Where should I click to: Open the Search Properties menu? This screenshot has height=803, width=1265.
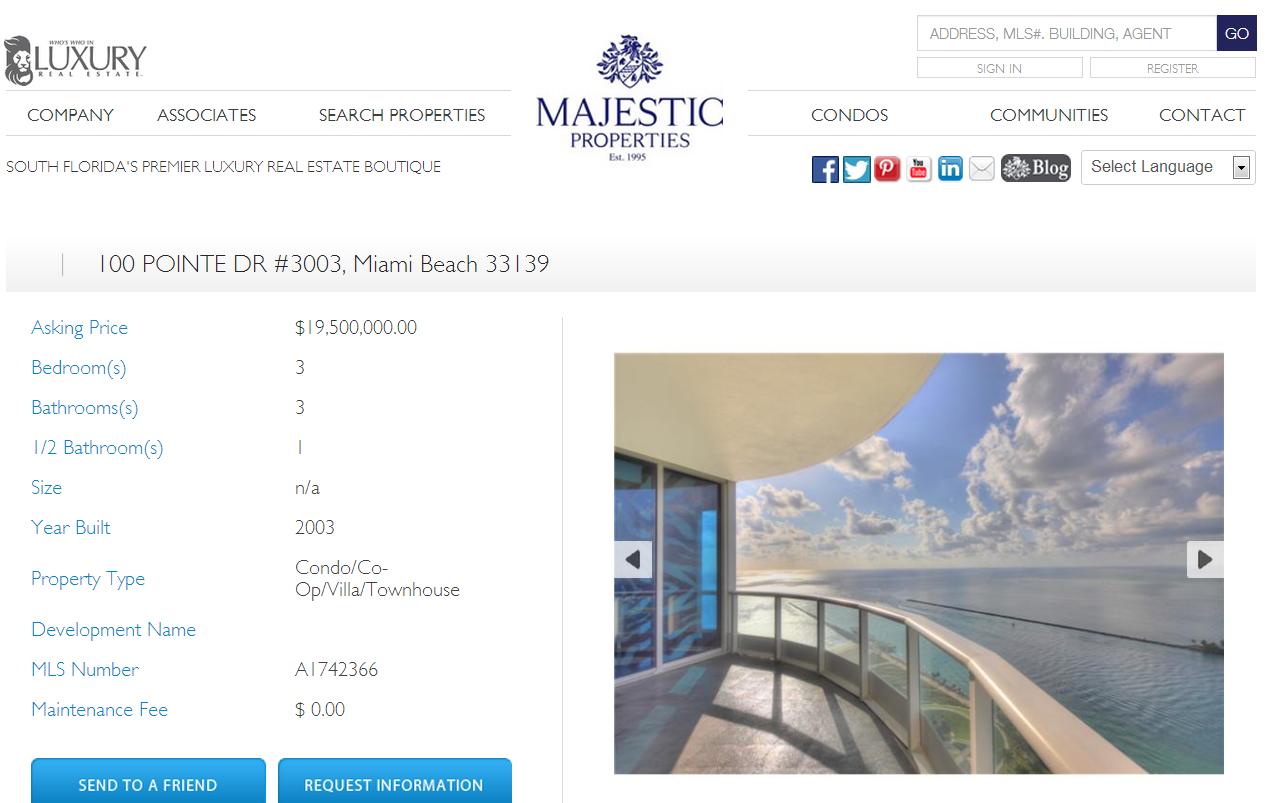click(x=402, y=115)
